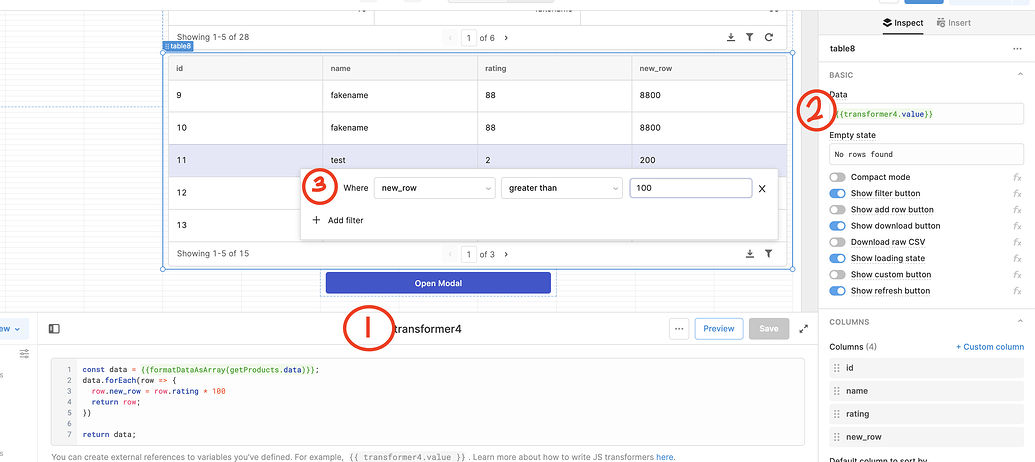Go to previous page of upper table
Screen dimensions: 1035x462
click(x=450, y=38)
